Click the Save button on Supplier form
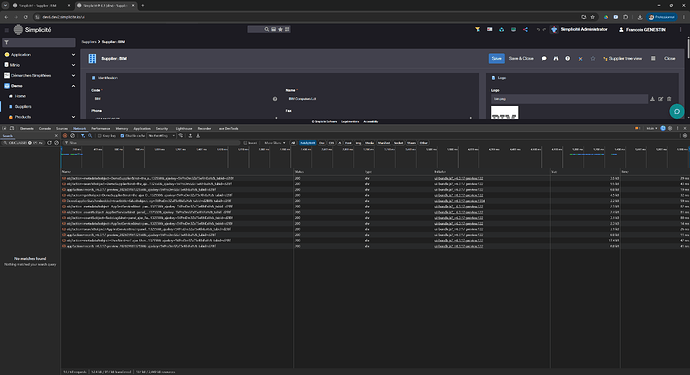The image size is (690, 375). pos(496,59)
